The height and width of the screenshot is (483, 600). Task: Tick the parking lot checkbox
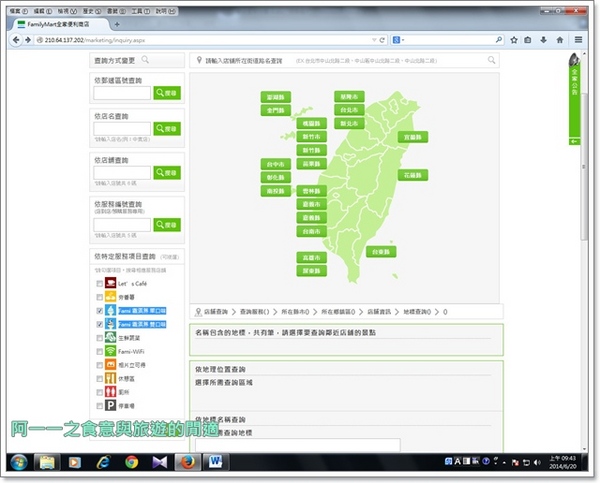tap(99, 406)
